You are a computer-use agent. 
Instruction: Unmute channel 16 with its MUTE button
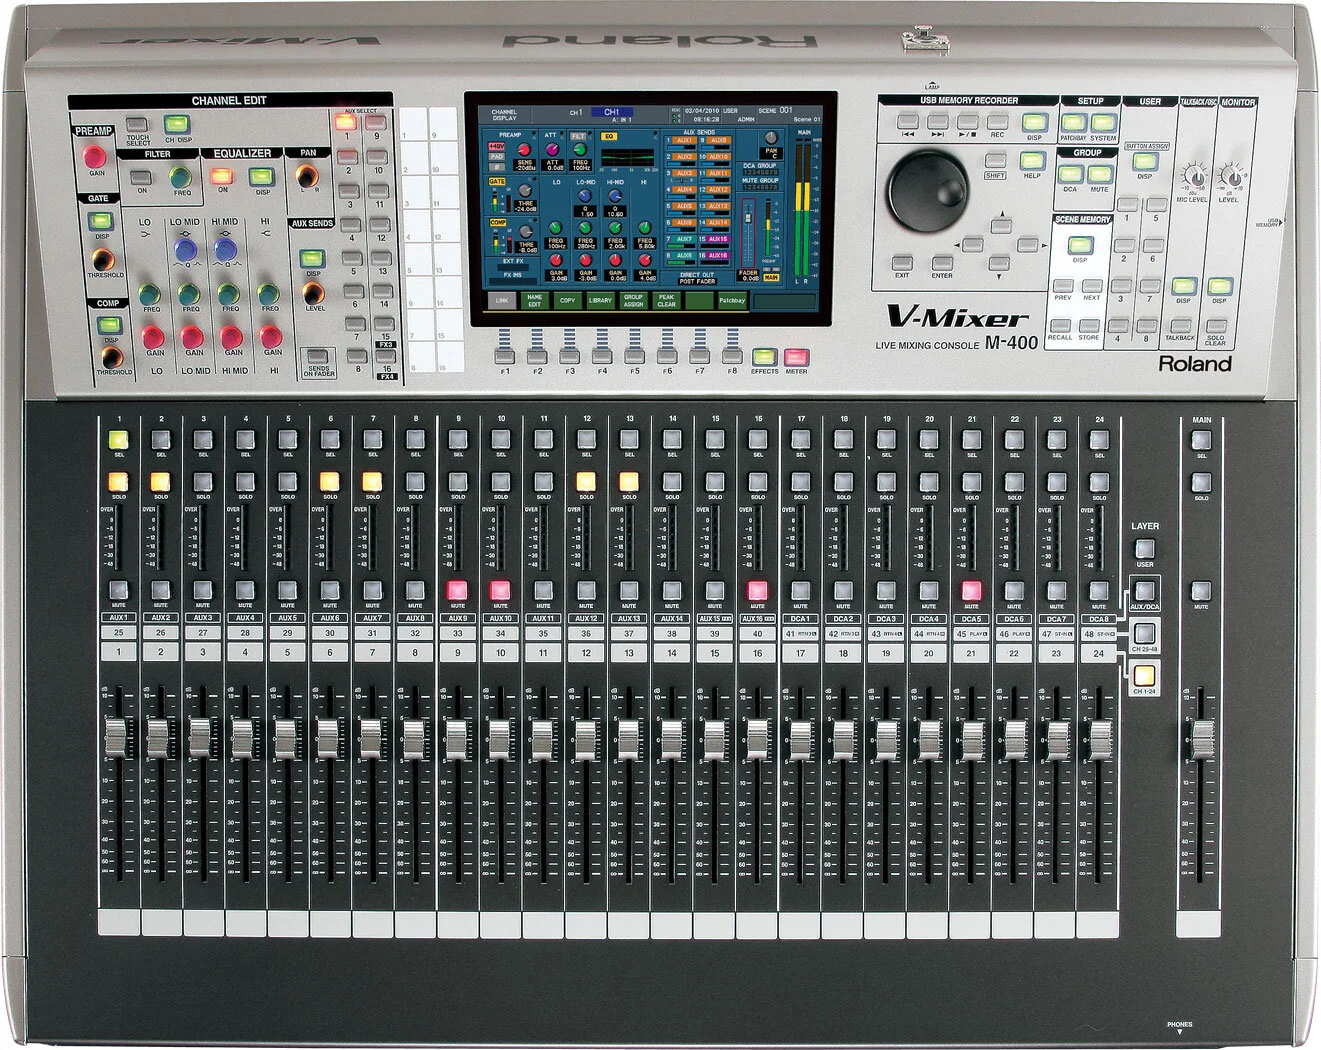pos(757,590)
